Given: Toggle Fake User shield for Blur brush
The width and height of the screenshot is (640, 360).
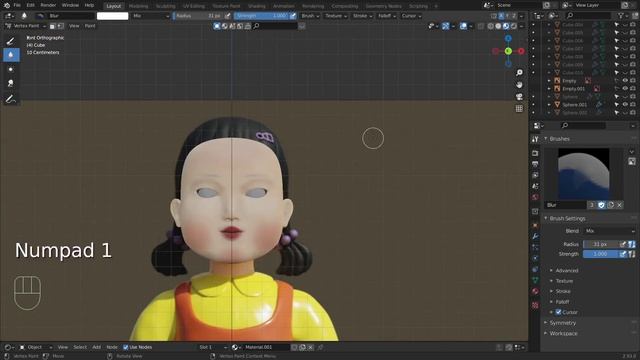Looking at the screenshot, I should 601,205.
